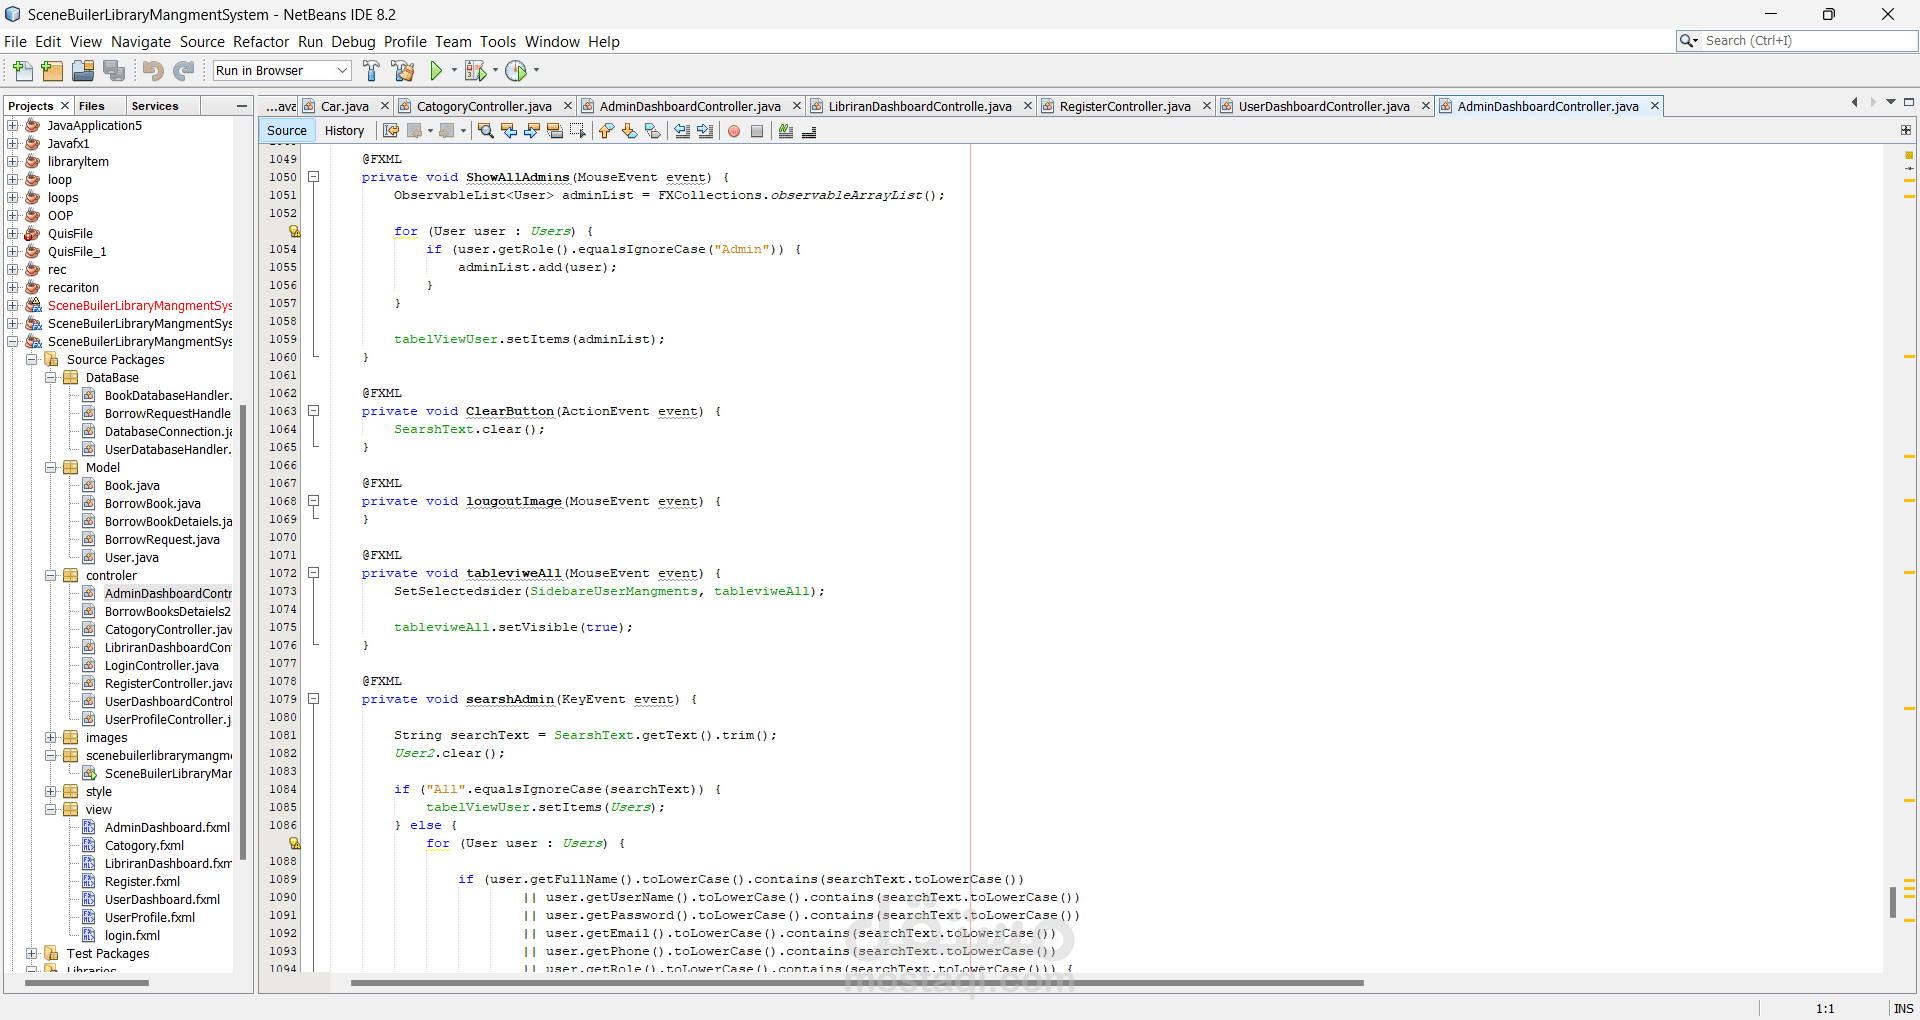The width and height of the screenshot is (1920, 1020).
Task: Toggle Rectangular Selection mode
Action: pyautogui.click(x=578, y=131)
